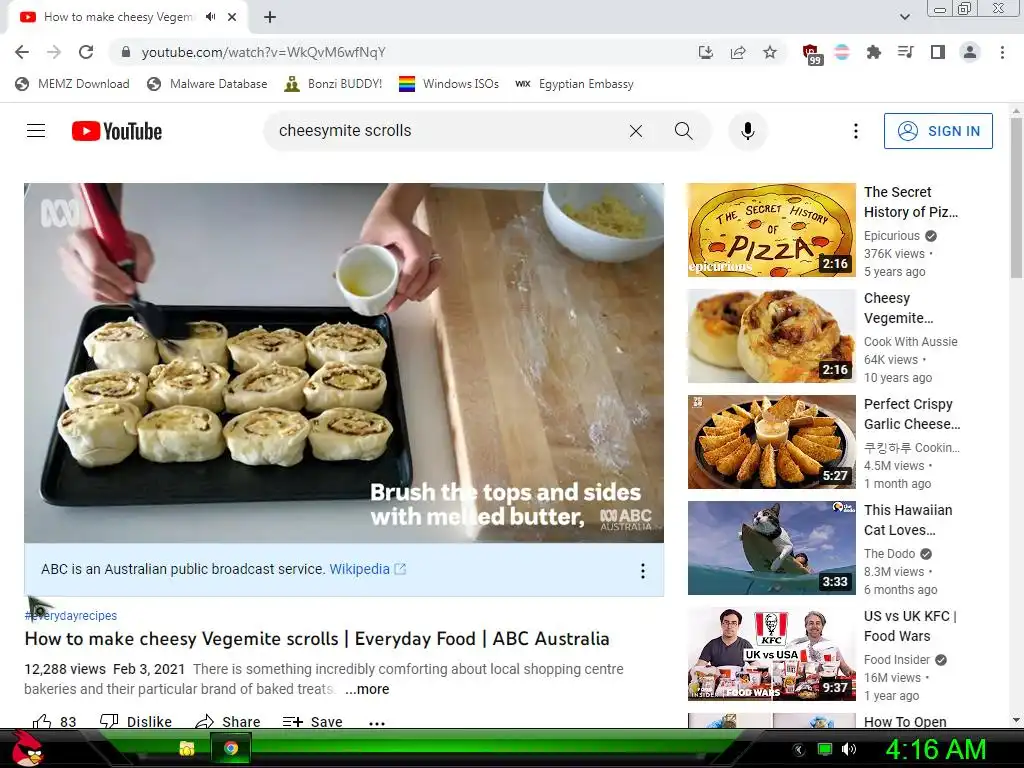Open The Secret History of Pizza thumbnail
Viewport: 1024px width, 768px height.
(x=772, y=230)
